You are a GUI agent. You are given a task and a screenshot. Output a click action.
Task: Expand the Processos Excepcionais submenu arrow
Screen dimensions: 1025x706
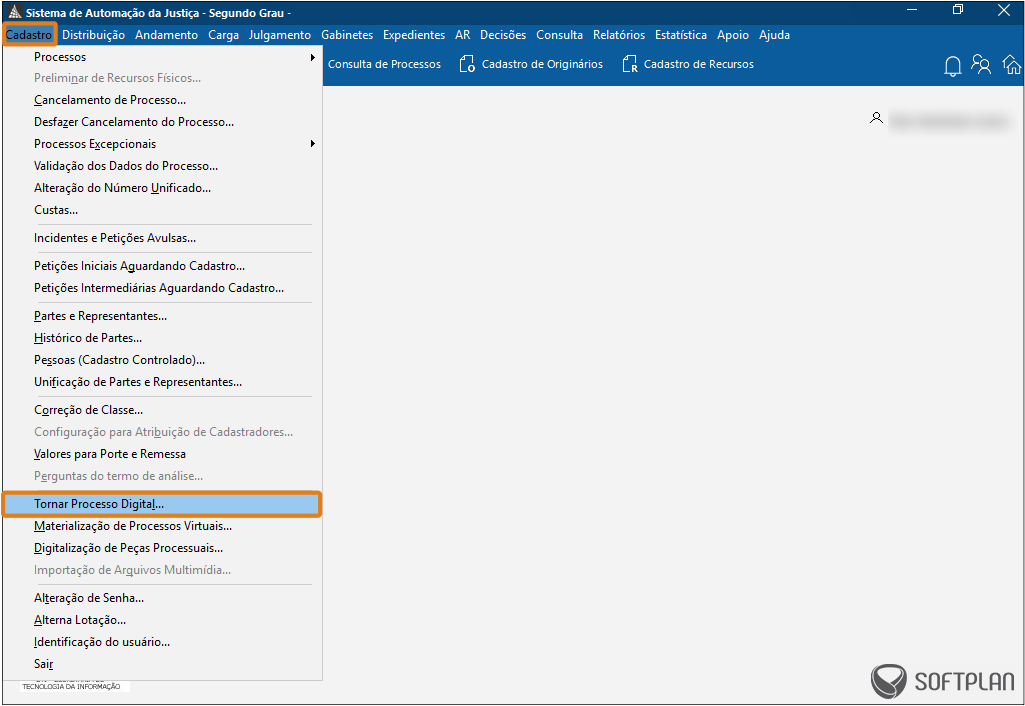click(x=313, y=144)
